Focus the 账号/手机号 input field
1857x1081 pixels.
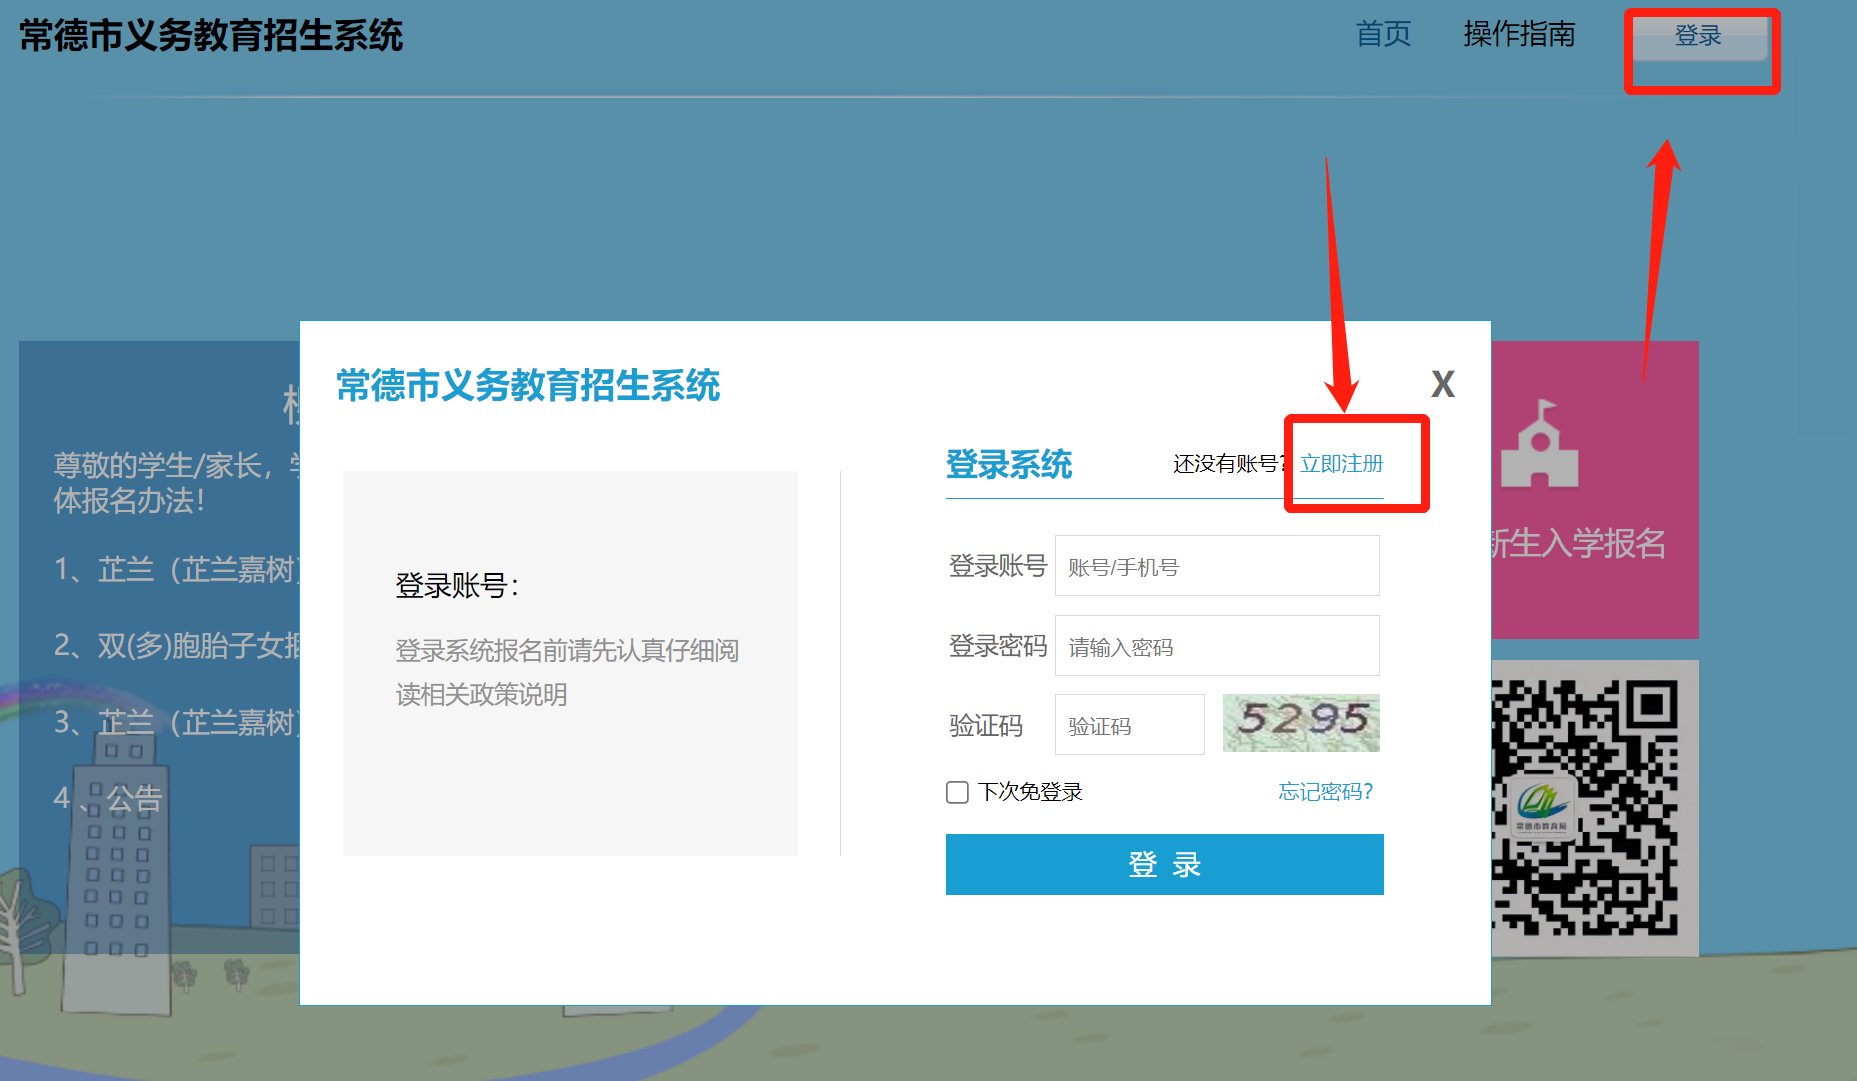pyautogui.click(x=1217, y=566)
